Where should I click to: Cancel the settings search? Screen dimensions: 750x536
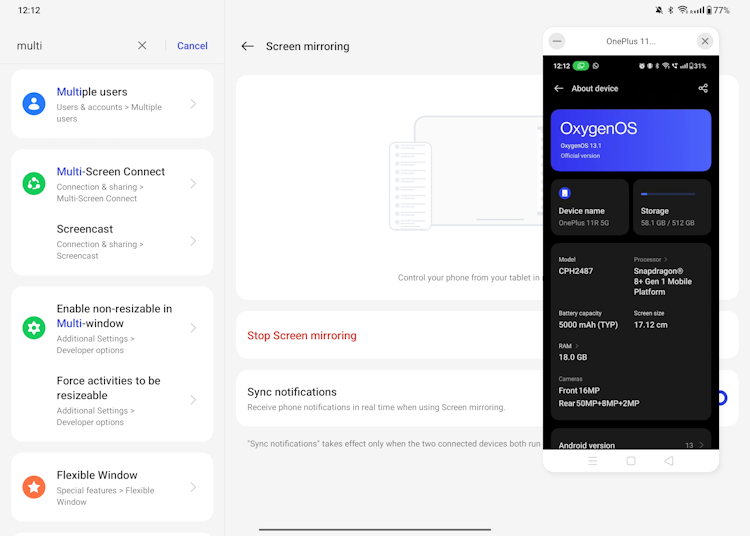tap(192, 45)
